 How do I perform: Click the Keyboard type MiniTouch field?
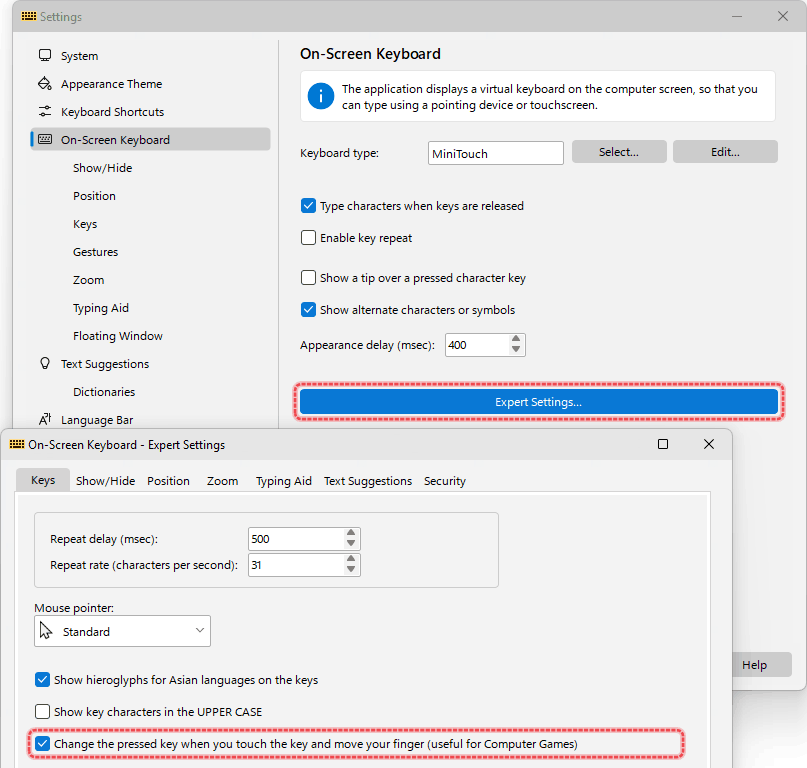496,153
